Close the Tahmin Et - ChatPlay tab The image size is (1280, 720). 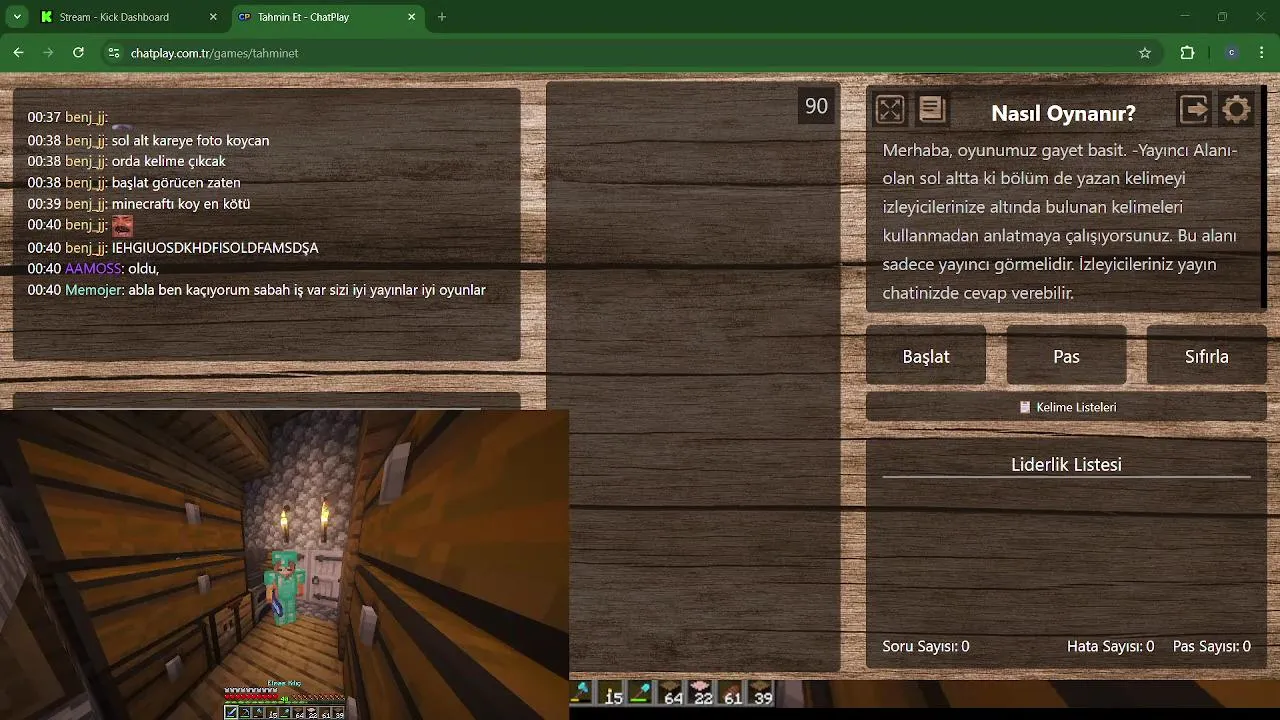412,17
